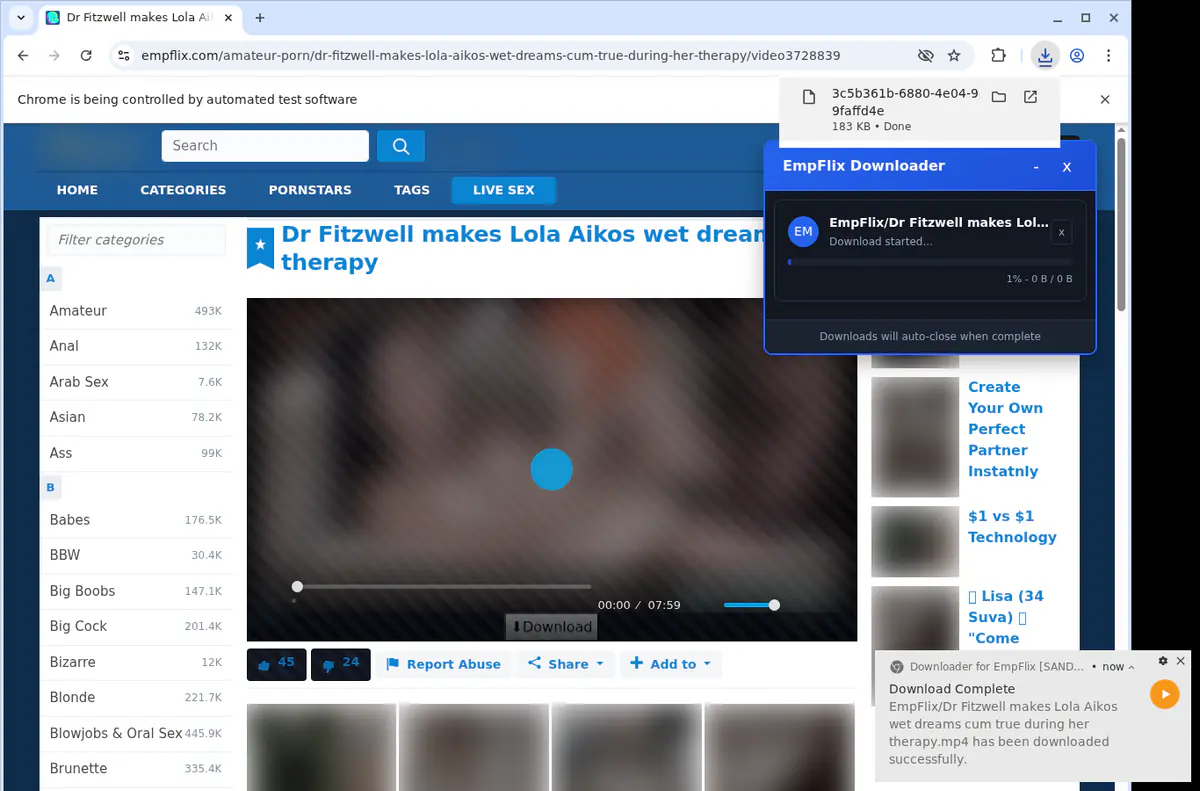1200x791 pixels.
Task: Select the LIVE SEX nav tab
Action: point(503,190)
